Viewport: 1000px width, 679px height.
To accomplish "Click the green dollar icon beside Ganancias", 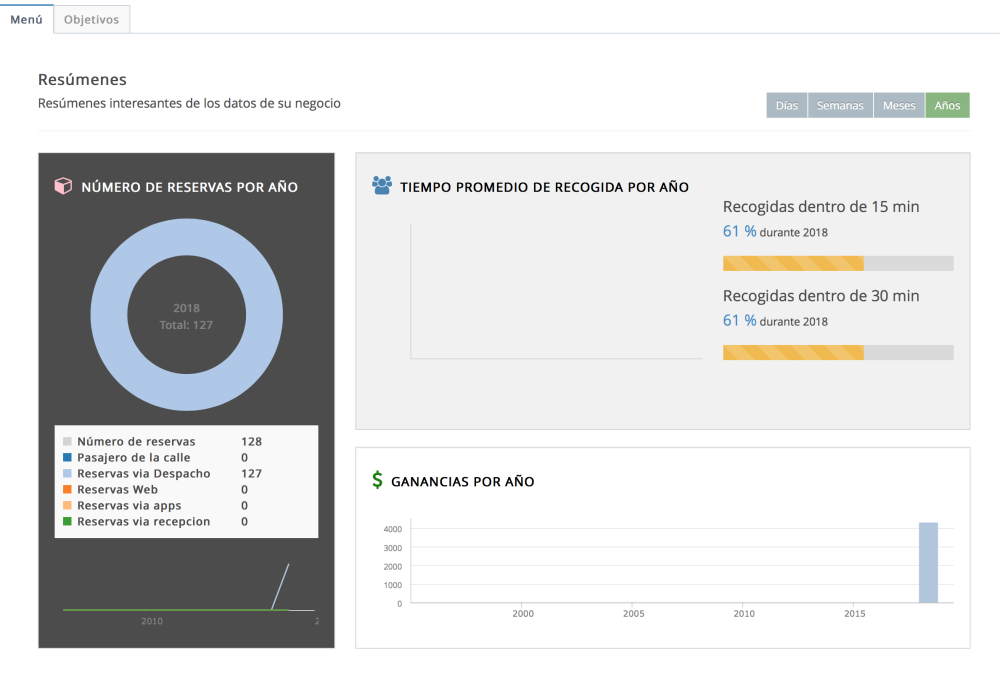I will click(x=377, y=481).
